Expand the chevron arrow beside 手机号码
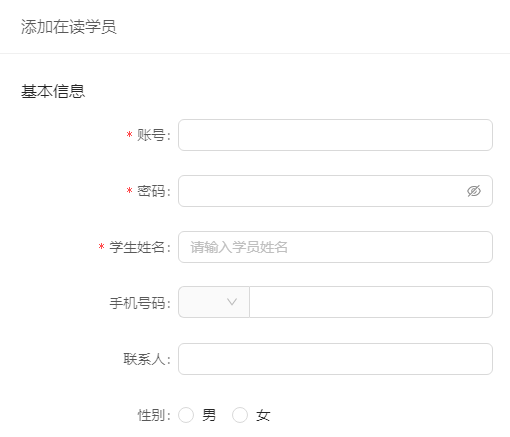The width and height of the screenshot is (510, 437). (232, 302)
